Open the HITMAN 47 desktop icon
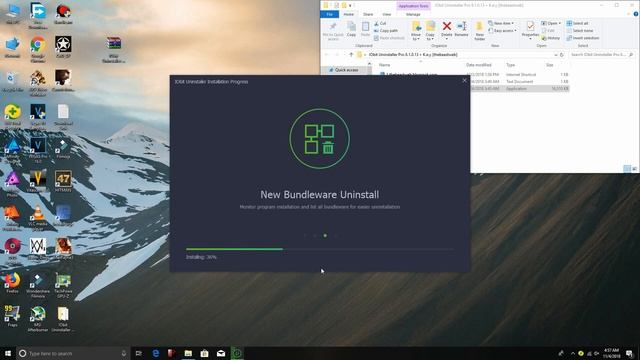The width and height of the screenshot is (640, 360). [63, 182]
